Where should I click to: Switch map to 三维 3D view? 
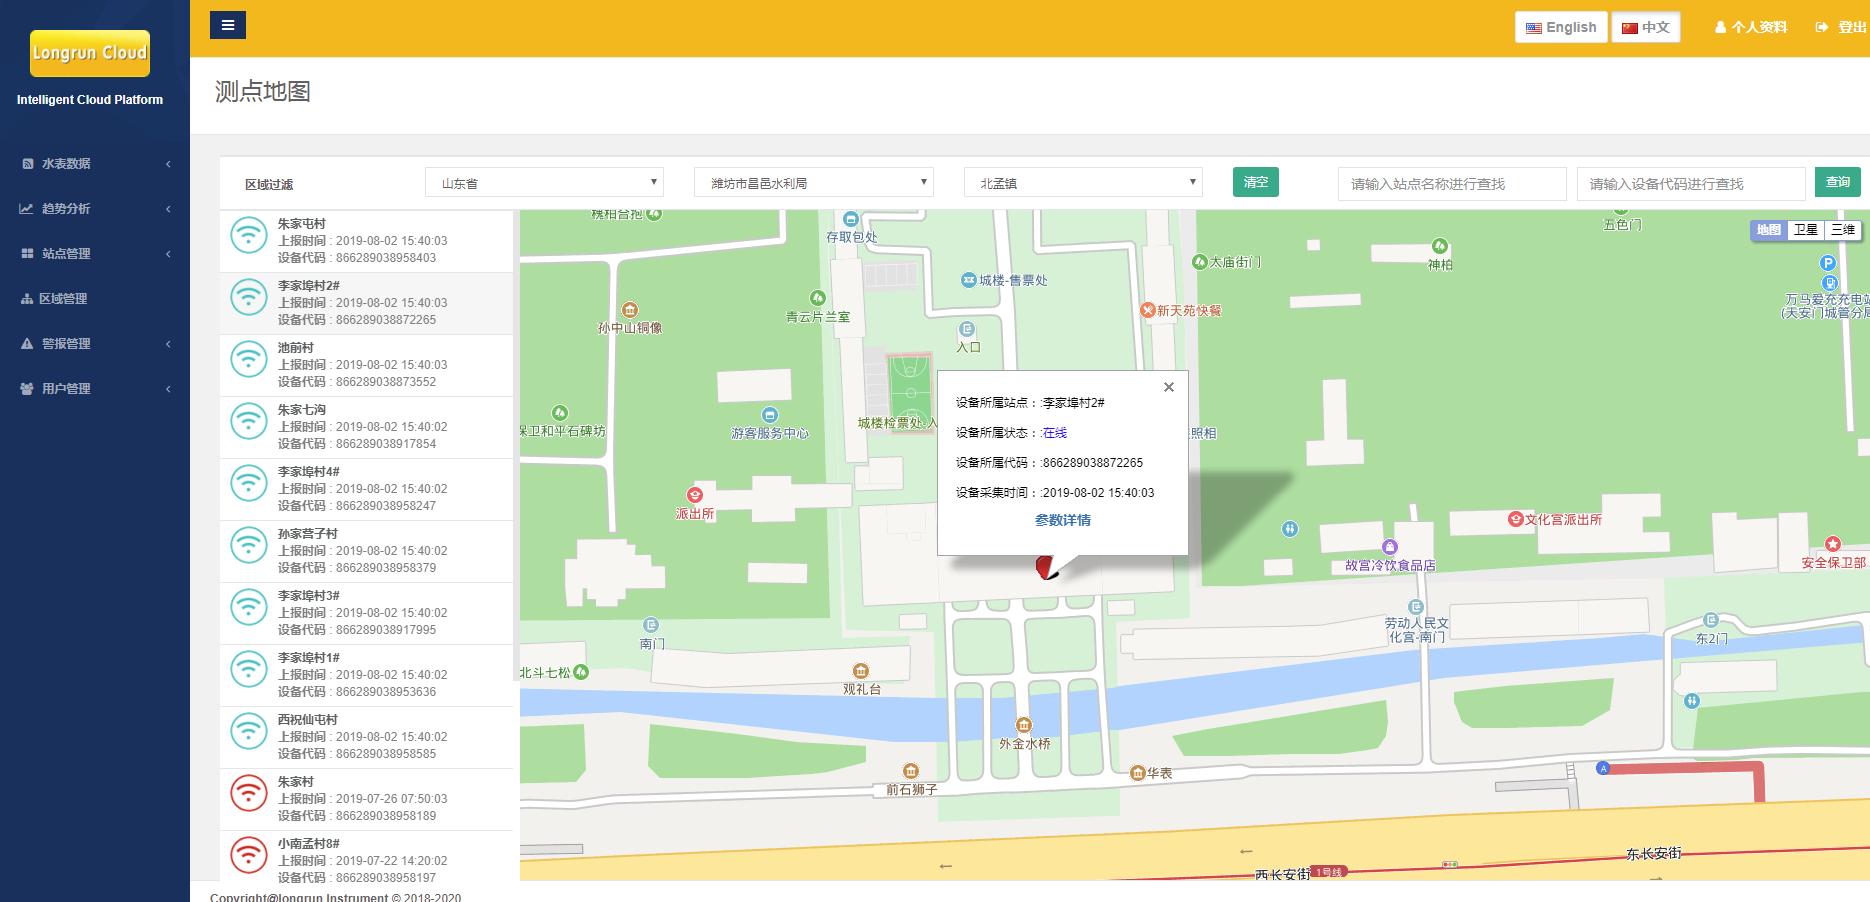point(1842,230)
